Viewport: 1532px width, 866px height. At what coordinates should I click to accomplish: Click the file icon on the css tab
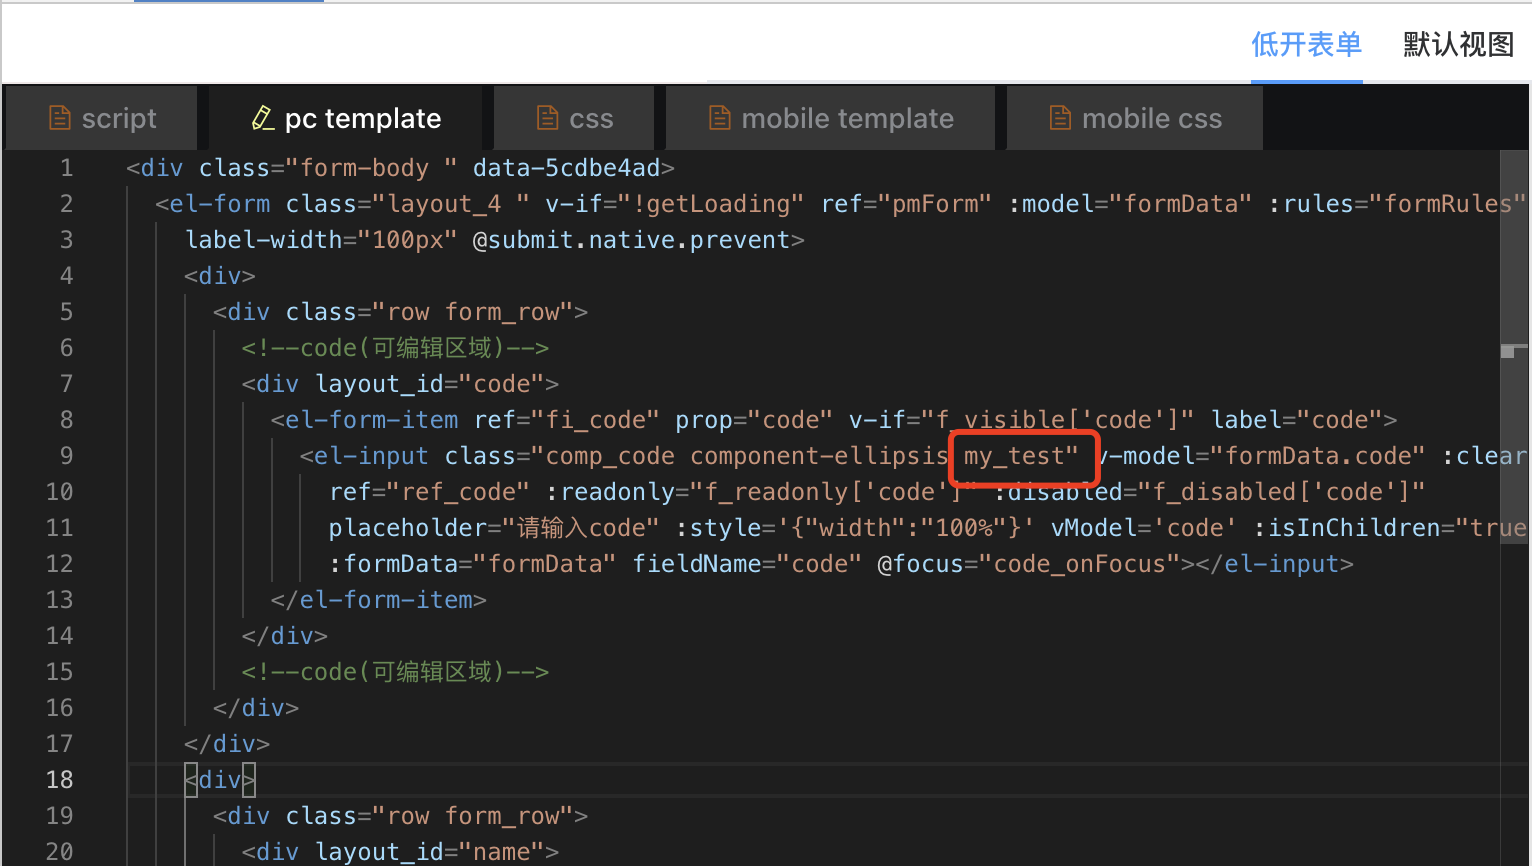tap(547, 118)
